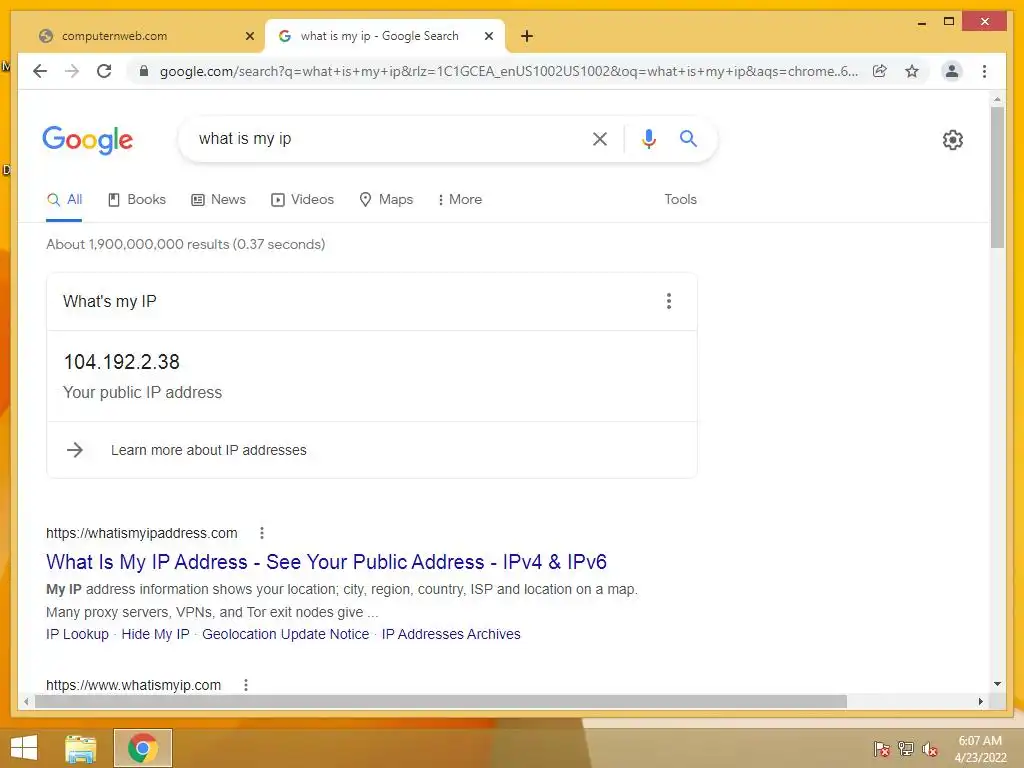Screen dimensions: 1024x768
Task: Select the All results tab
Action: click(64, 200)
